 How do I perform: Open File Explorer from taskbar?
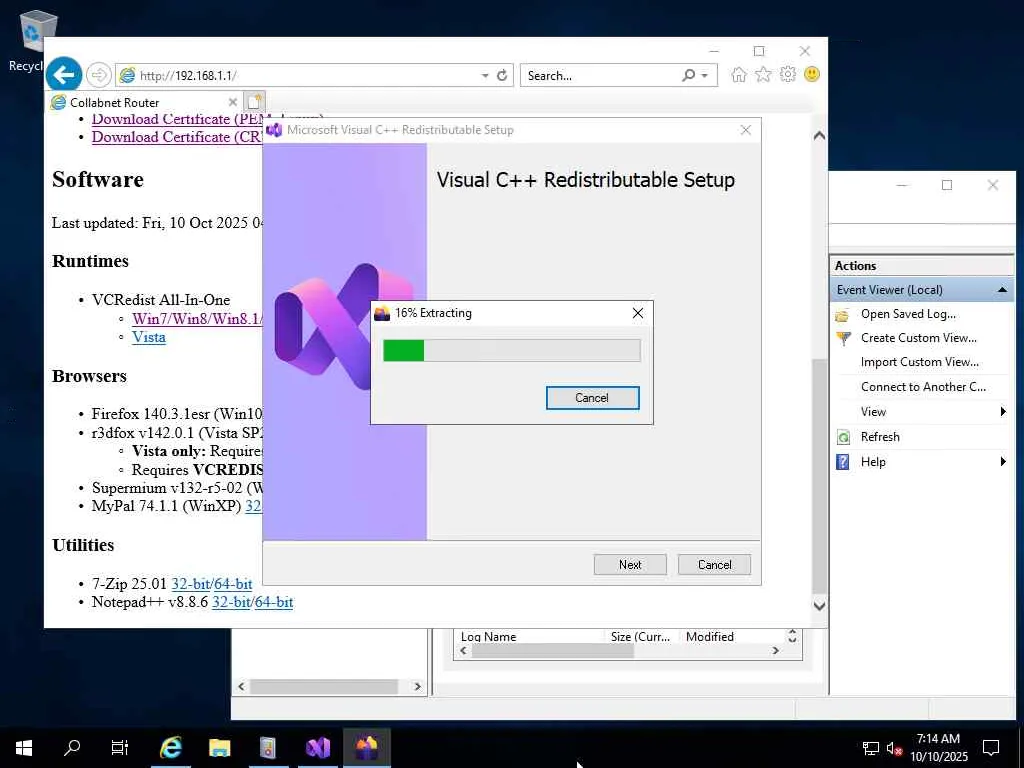pos(219,747)
